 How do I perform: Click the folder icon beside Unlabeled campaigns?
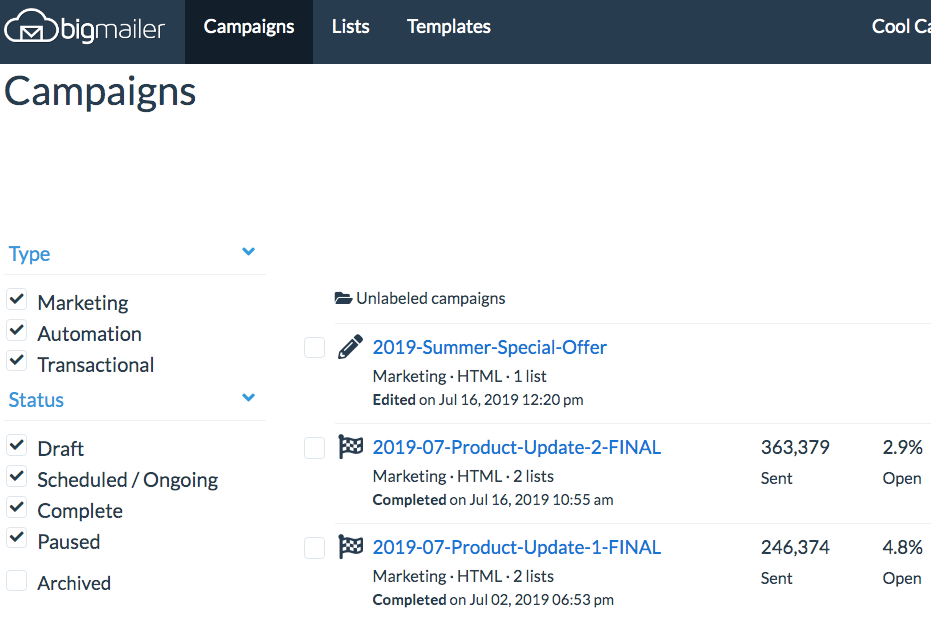pos(341,297)
